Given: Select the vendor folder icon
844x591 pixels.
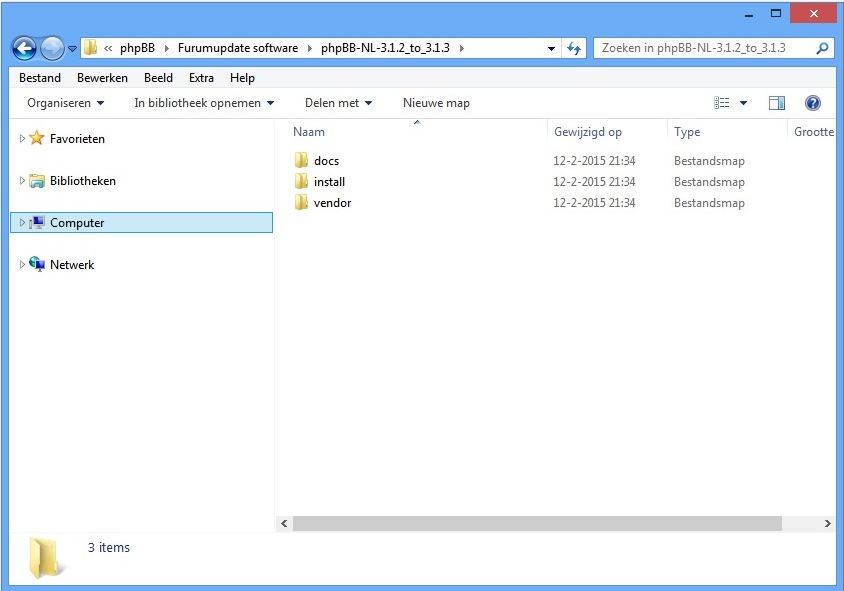Looking at the screenshot, I should pyautogui.click(x=301, y=202).
